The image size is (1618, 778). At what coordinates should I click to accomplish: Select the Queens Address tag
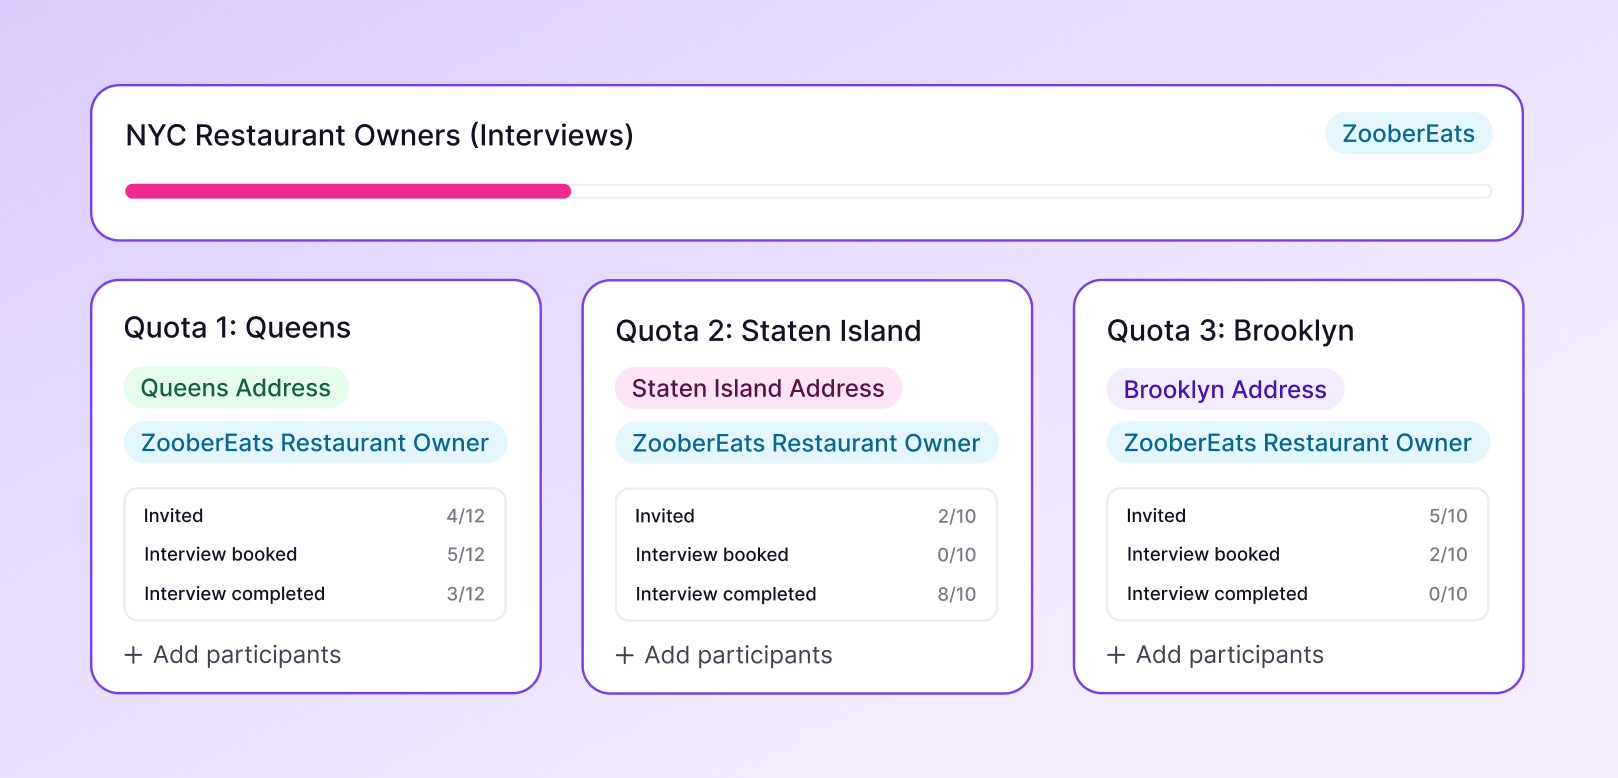(236, 388)
